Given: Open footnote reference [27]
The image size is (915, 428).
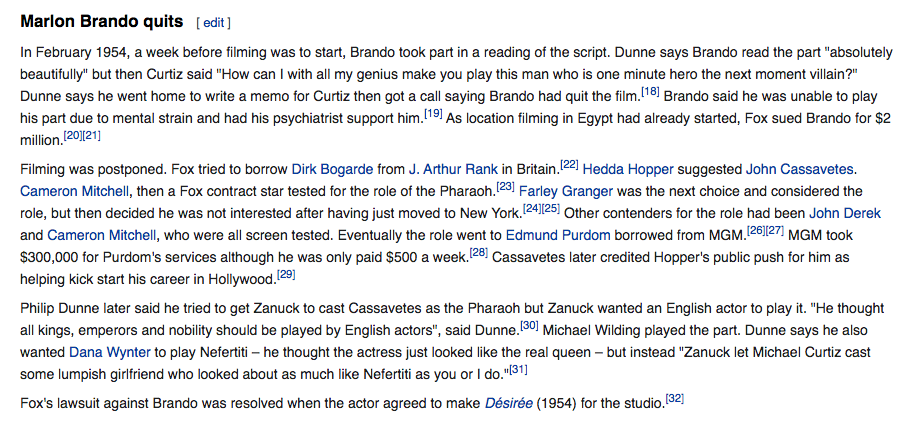Looking at the screenshot, I should 775,231.
